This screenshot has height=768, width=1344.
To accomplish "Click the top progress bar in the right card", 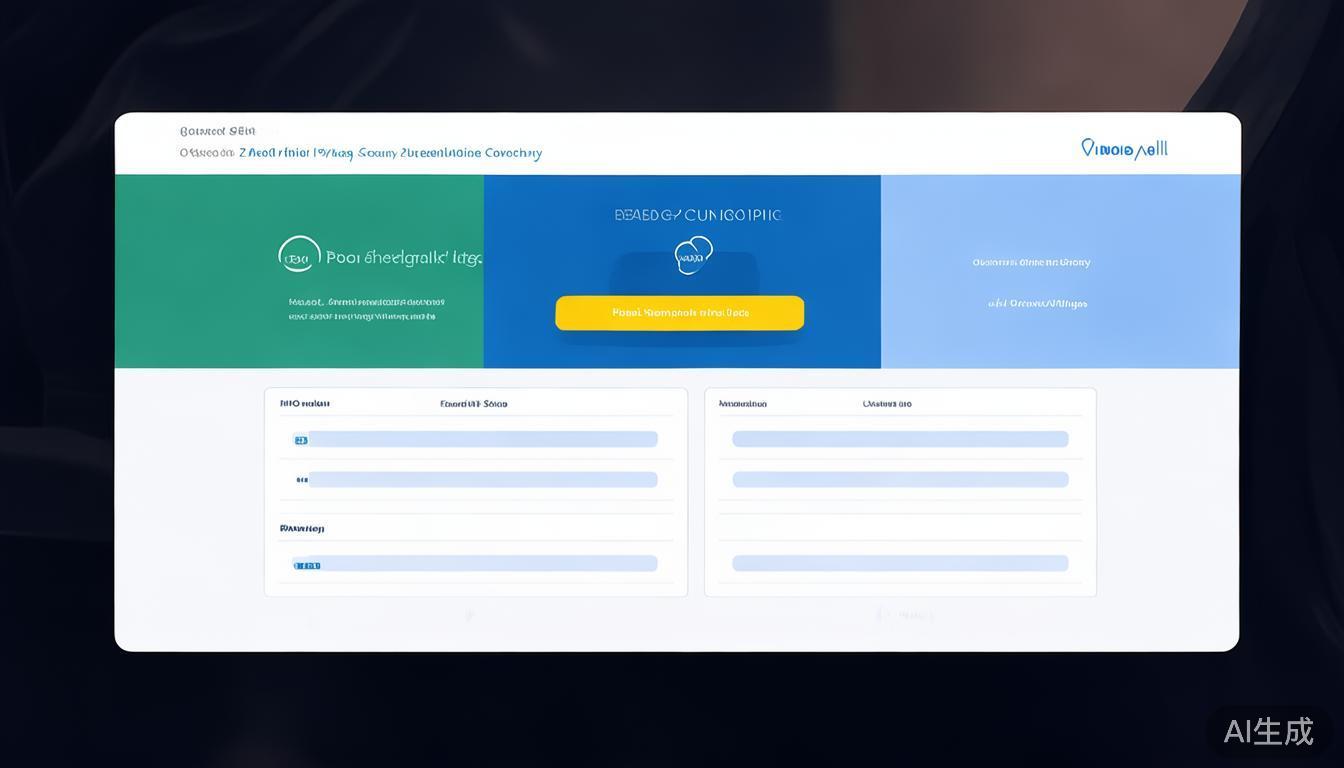I will pyautogui.click(x=900, y=439).
